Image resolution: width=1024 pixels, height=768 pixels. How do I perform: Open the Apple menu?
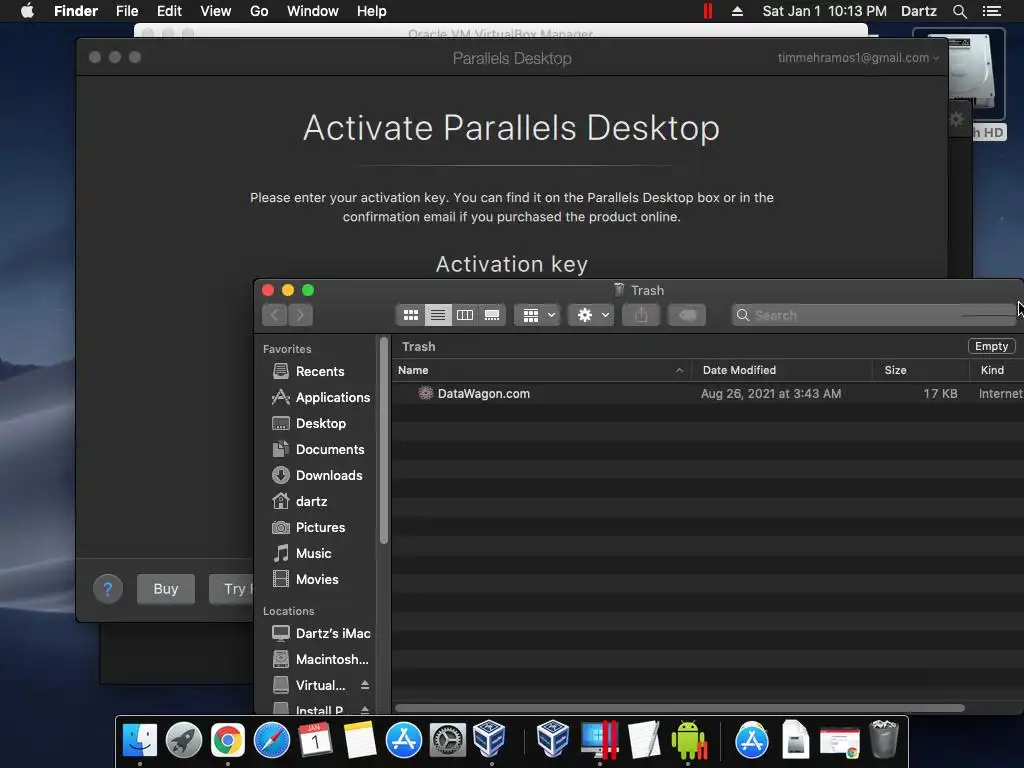pos(27,11)
